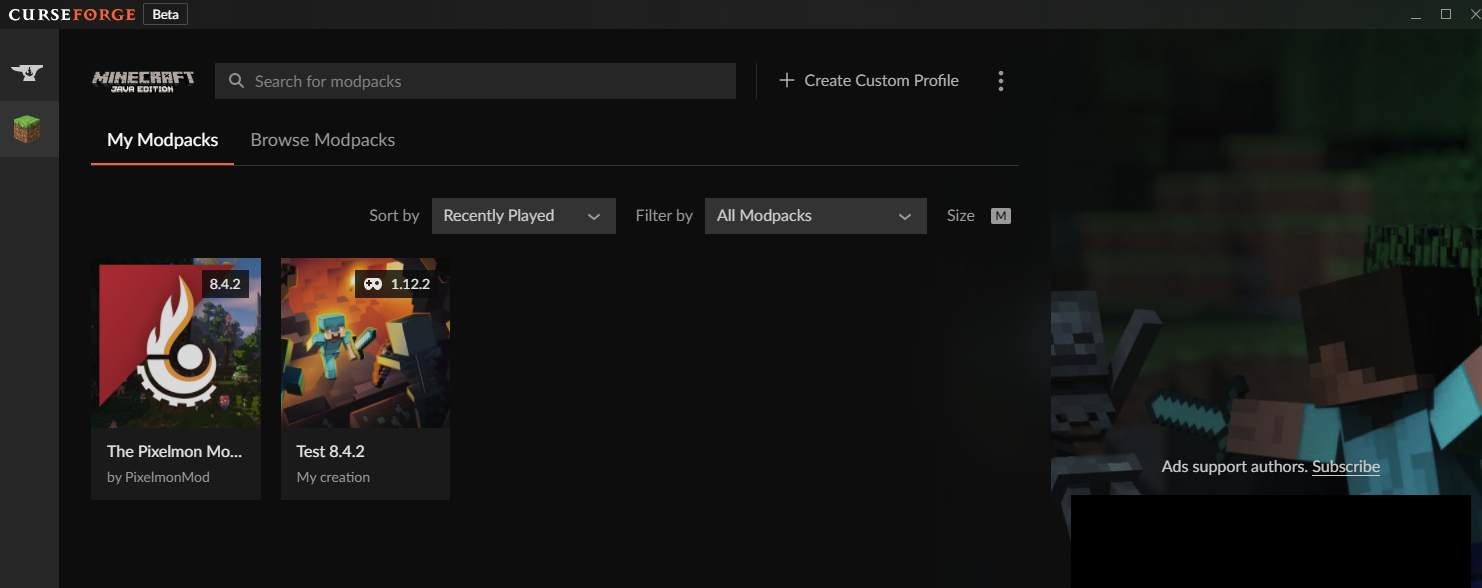Click the magnifier icon in search bar
The image size is (1482, 588).
coord(237,81)
